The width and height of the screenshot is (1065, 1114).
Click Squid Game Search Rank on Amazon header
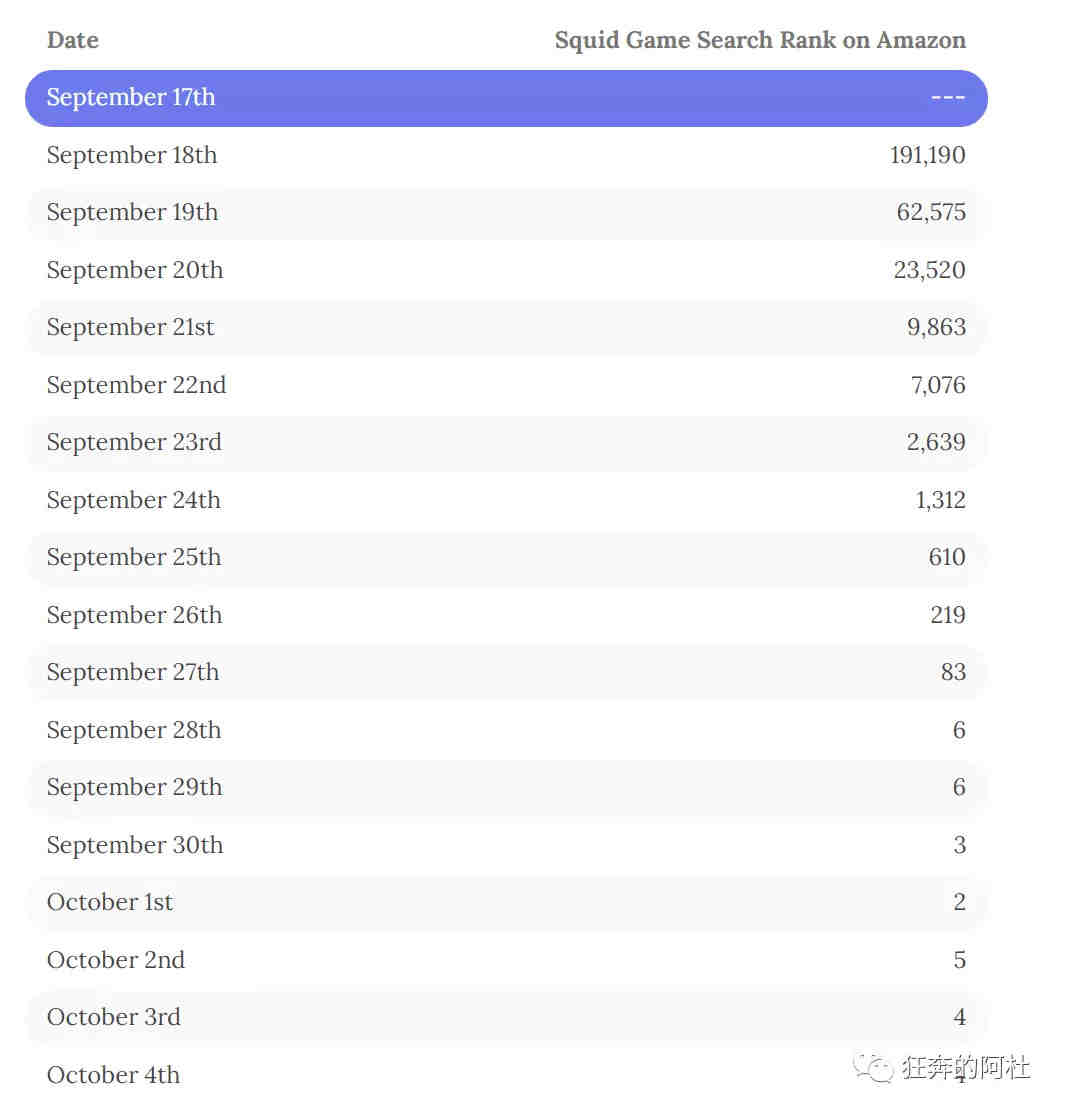pyautogui.click(x=759, y=40)
